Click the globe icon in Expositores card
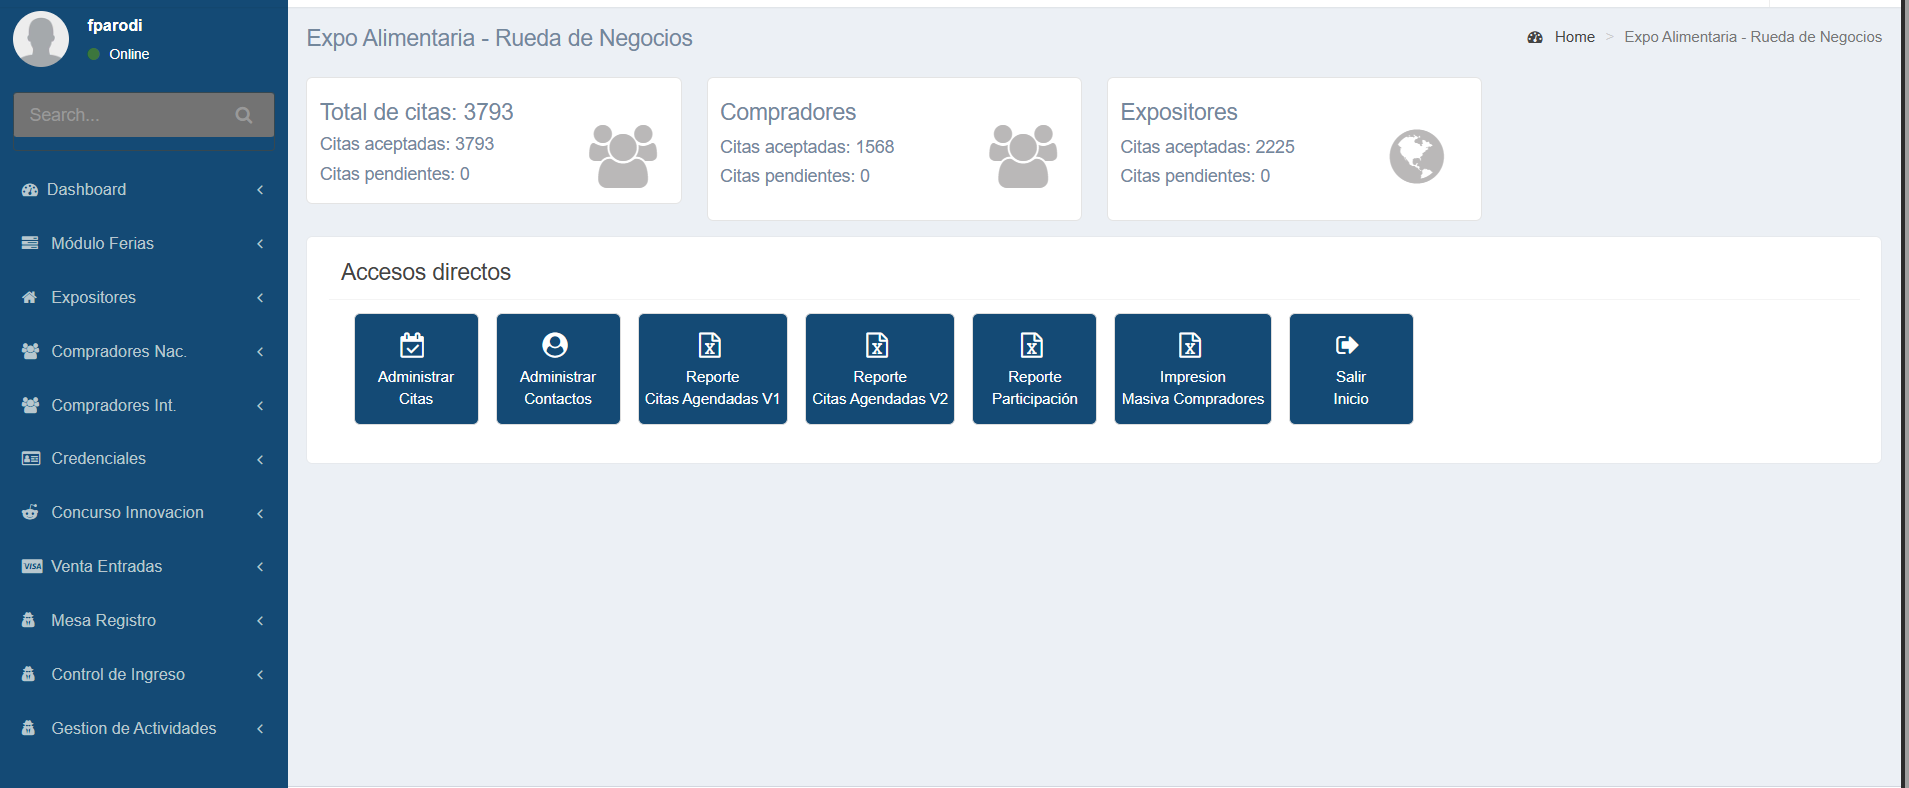The image size is (1909, 788). pyautogui.click(x=1416, y=157)
